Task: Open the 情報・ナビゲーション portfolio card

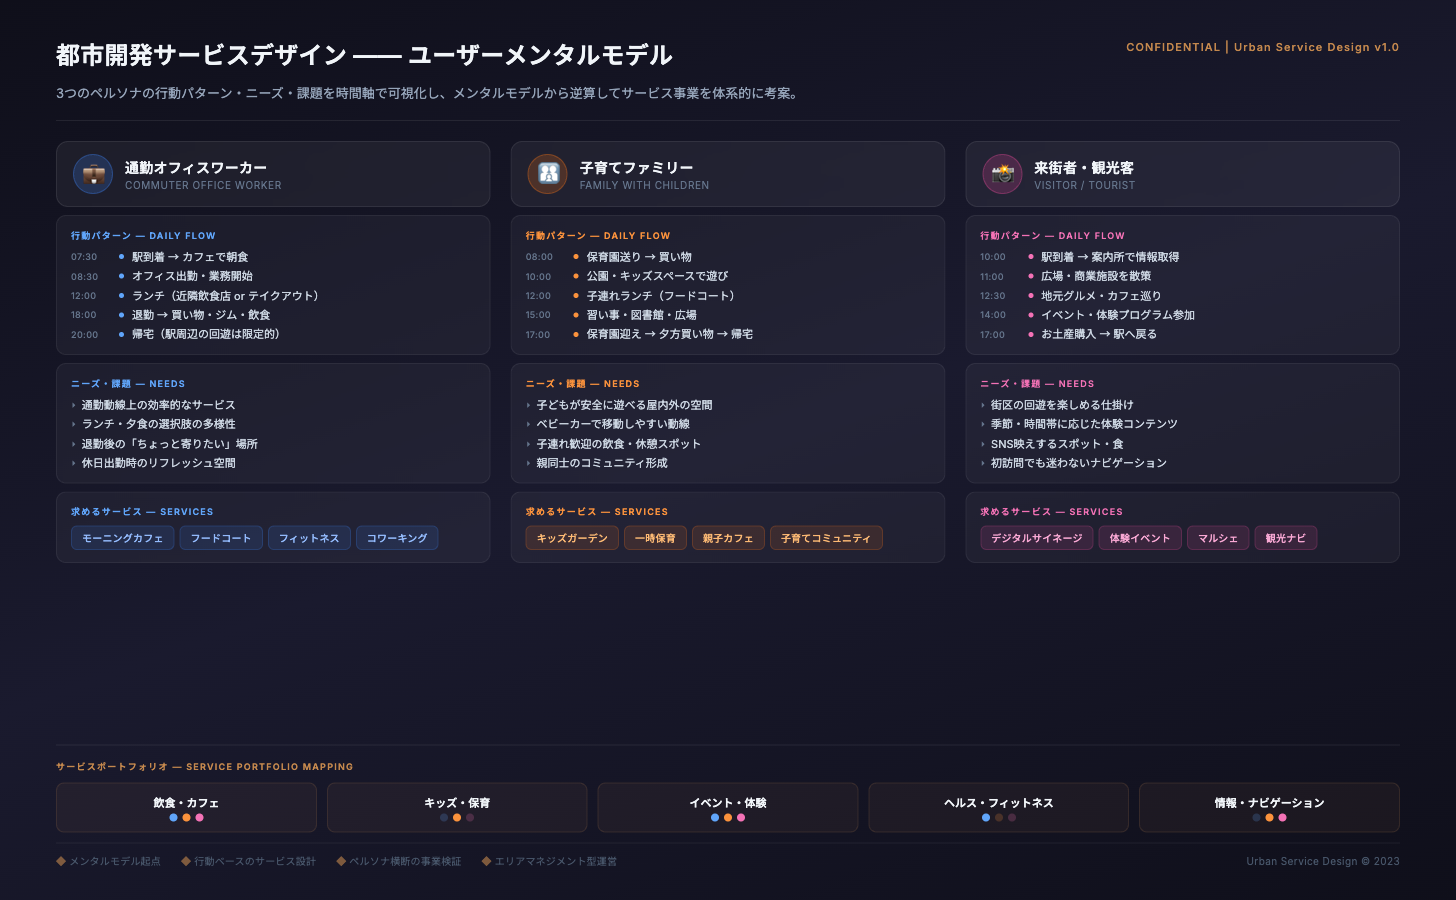Action: coord(1269,808)
